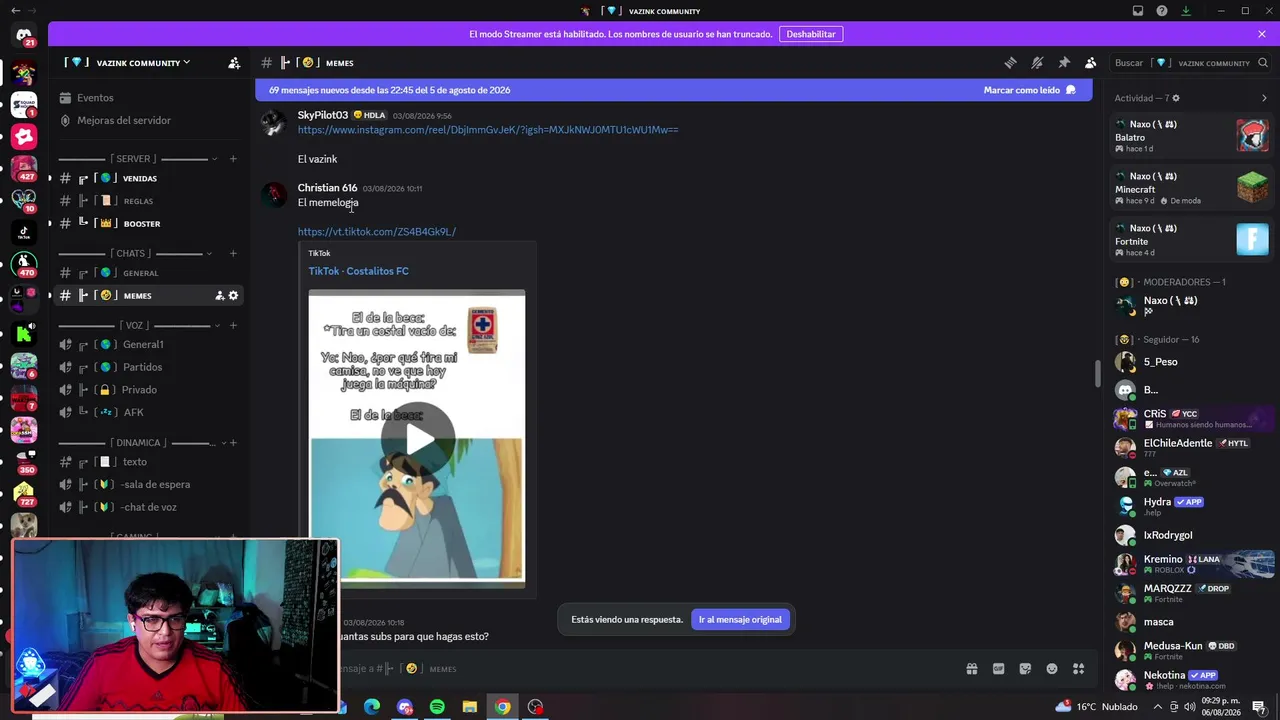Open the gift icon in message bar
Image resolution: width=1280 pixels, height=720 pixels.
tap(971, 669)
